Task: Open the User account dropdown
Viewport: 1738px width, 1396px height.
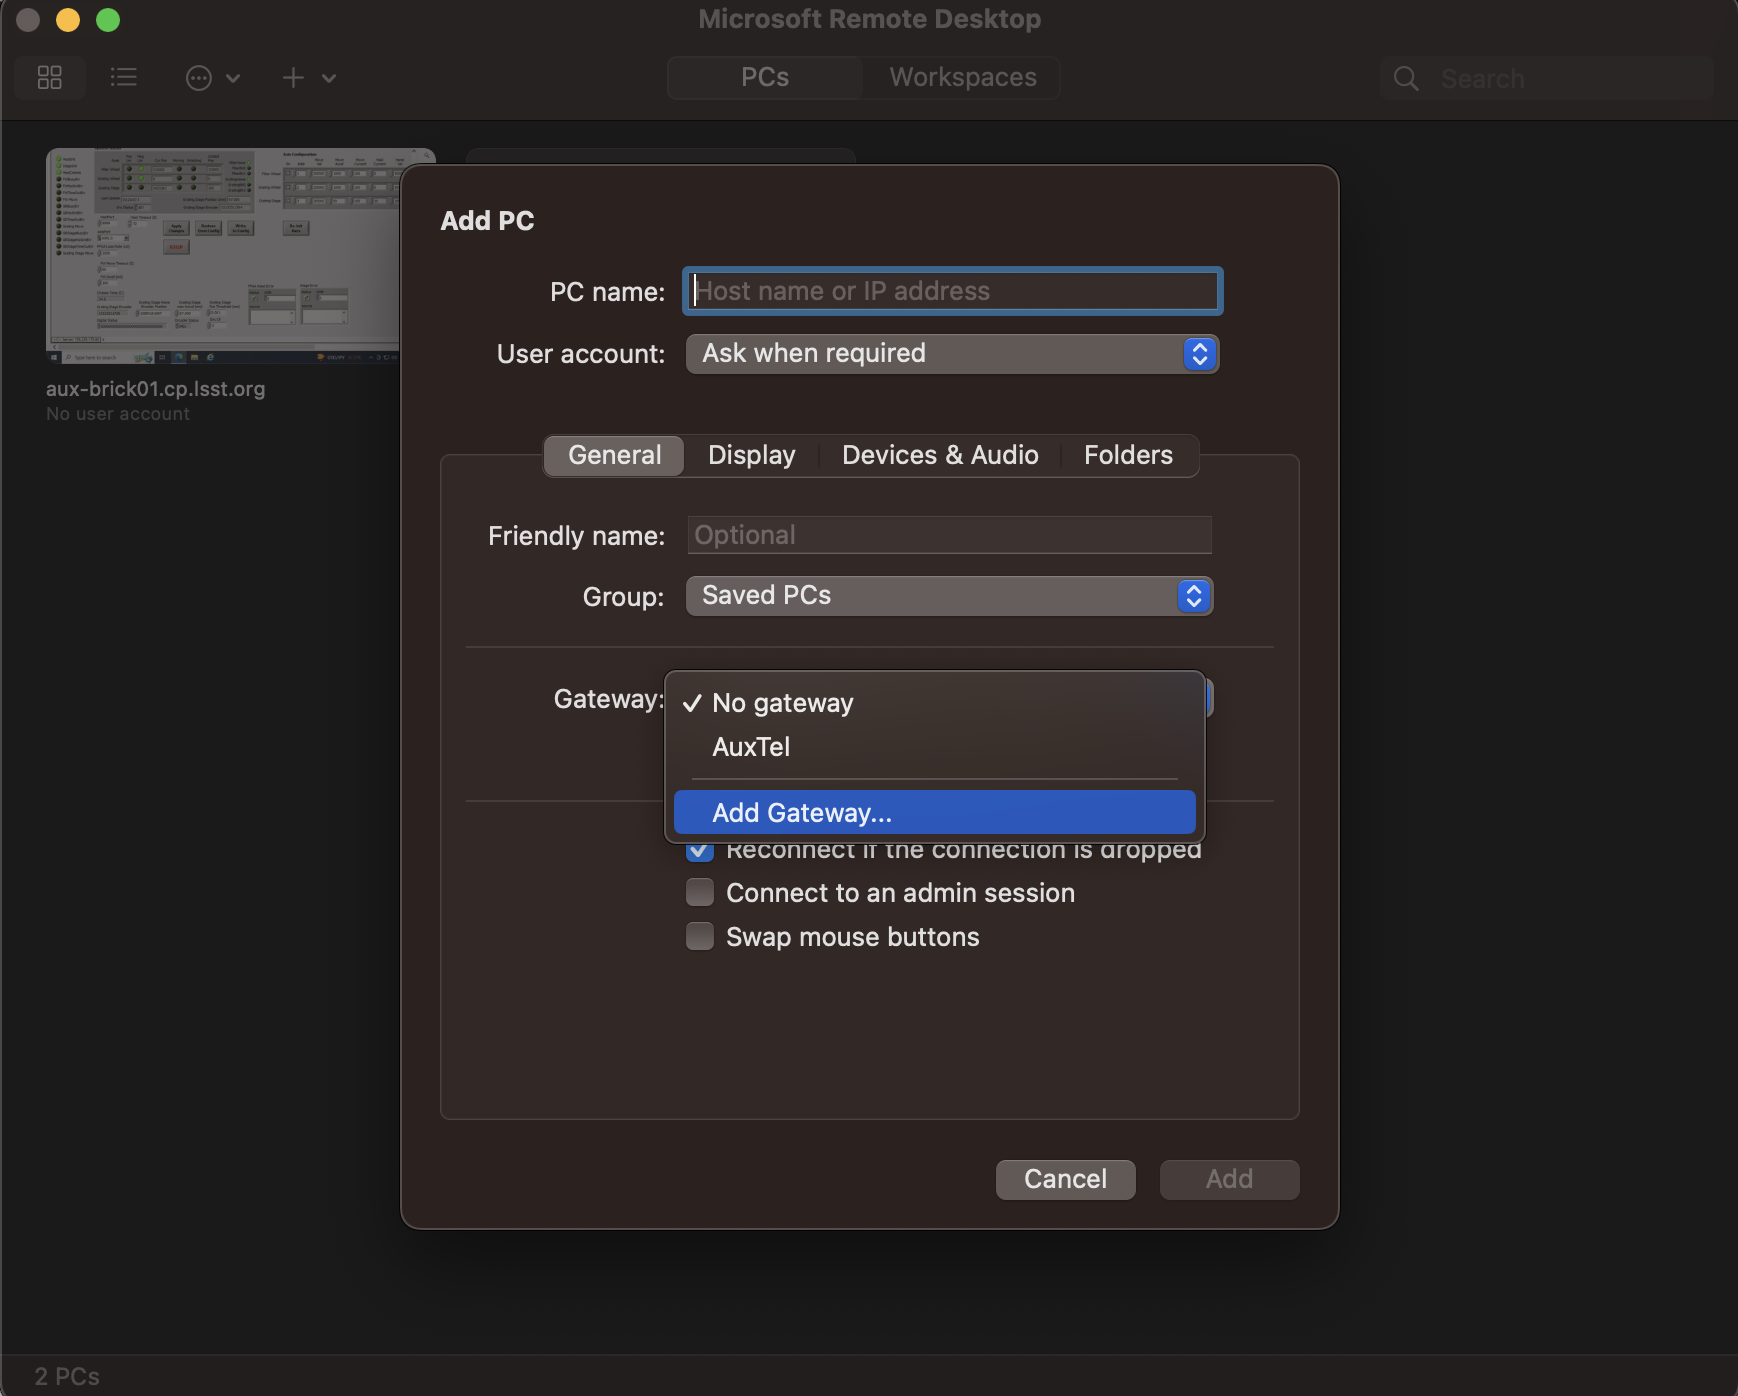Action: [951, 354]
